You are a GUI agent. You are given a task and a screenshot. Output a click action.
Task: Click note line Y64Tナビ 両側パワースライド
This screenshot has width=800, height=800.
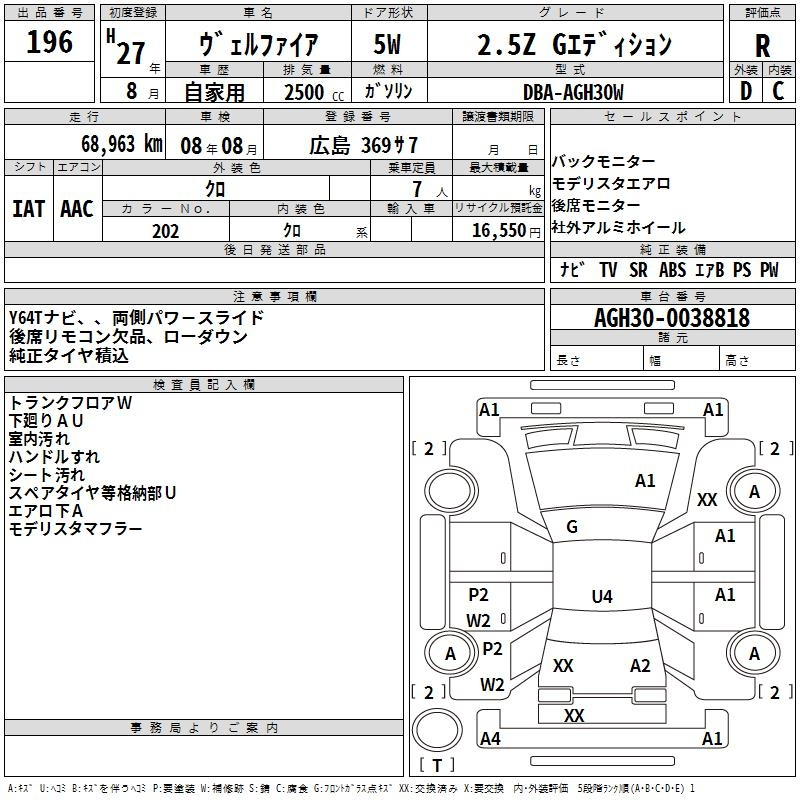pos(136,318)
